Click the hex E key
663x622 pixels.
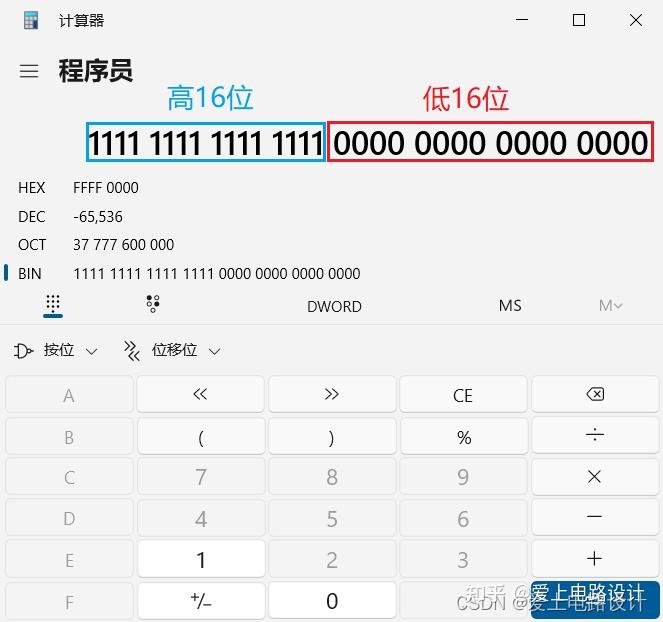click(69, 559)
